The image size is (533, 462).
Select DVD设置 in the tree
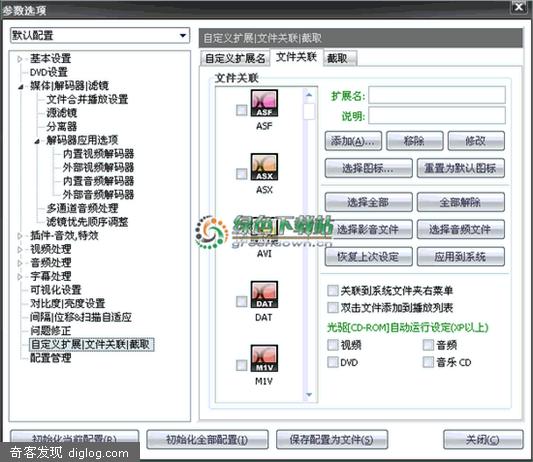49,72
